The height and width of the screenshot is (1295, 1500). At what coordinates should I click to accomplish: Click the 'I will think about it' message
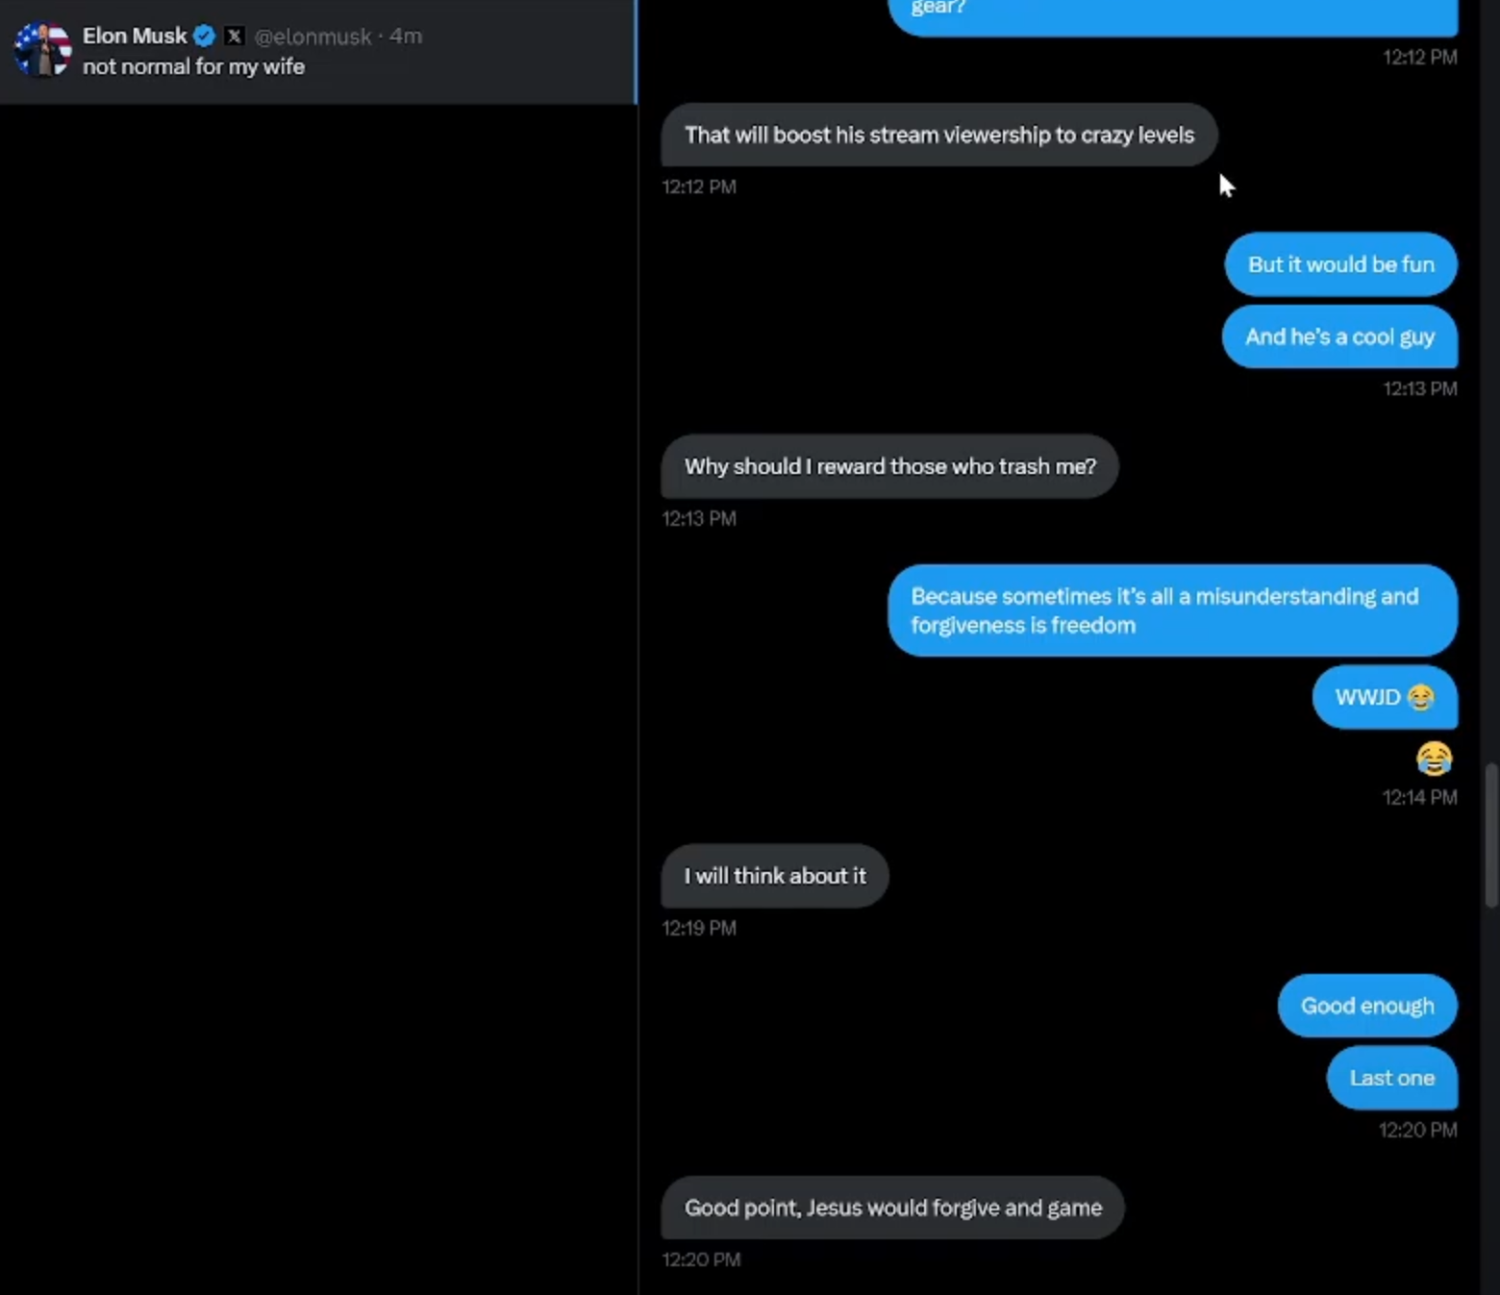tap(773, 876)
